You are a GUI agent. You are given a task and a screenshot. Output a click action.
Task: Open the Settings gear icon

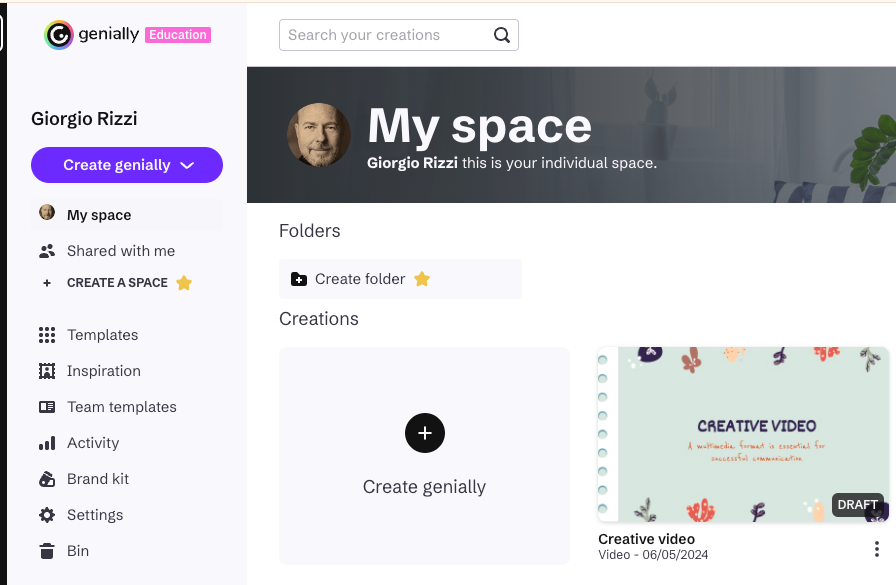click(47, 515)
